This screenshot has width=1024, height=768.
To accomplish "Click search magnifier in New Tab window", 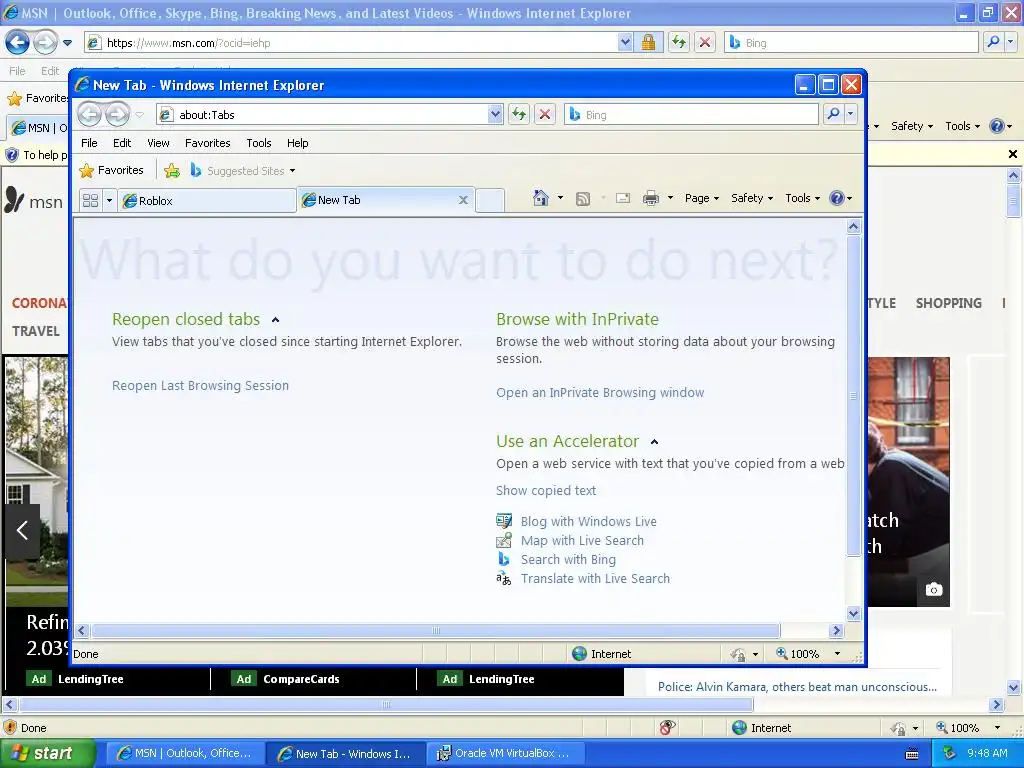I will (x=833, y=114).
